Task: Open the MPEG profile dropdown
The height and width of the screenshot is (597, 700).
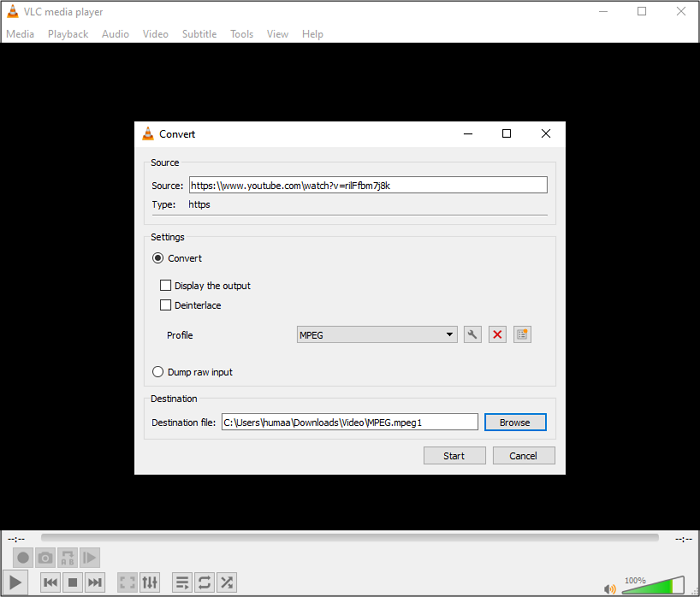Action: point(377,335)
